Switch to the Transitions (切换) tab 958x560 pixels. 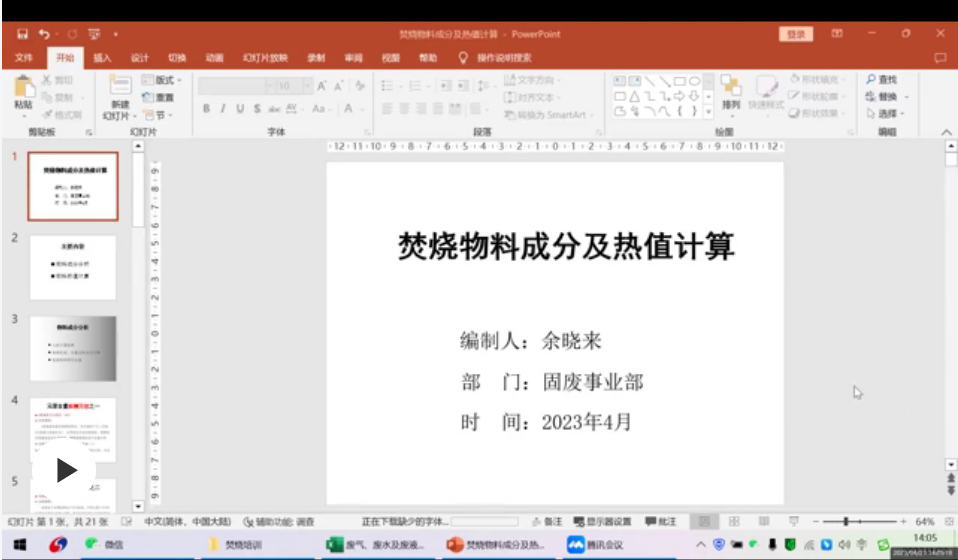pos(177,58)
